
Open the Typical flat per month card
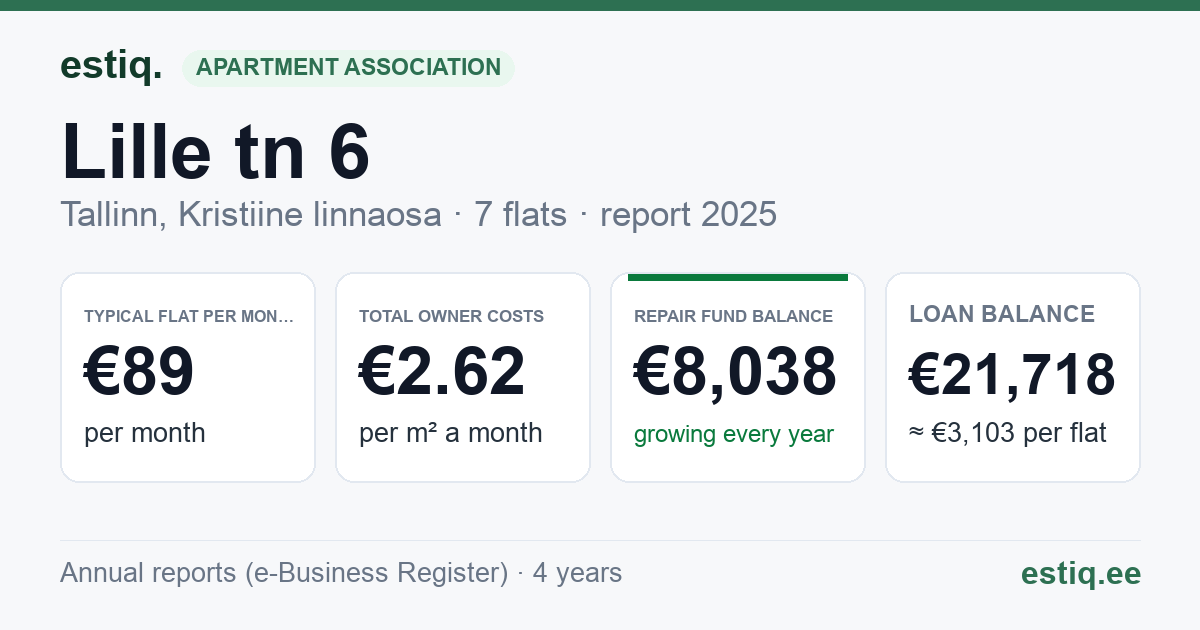coord(188,377)
